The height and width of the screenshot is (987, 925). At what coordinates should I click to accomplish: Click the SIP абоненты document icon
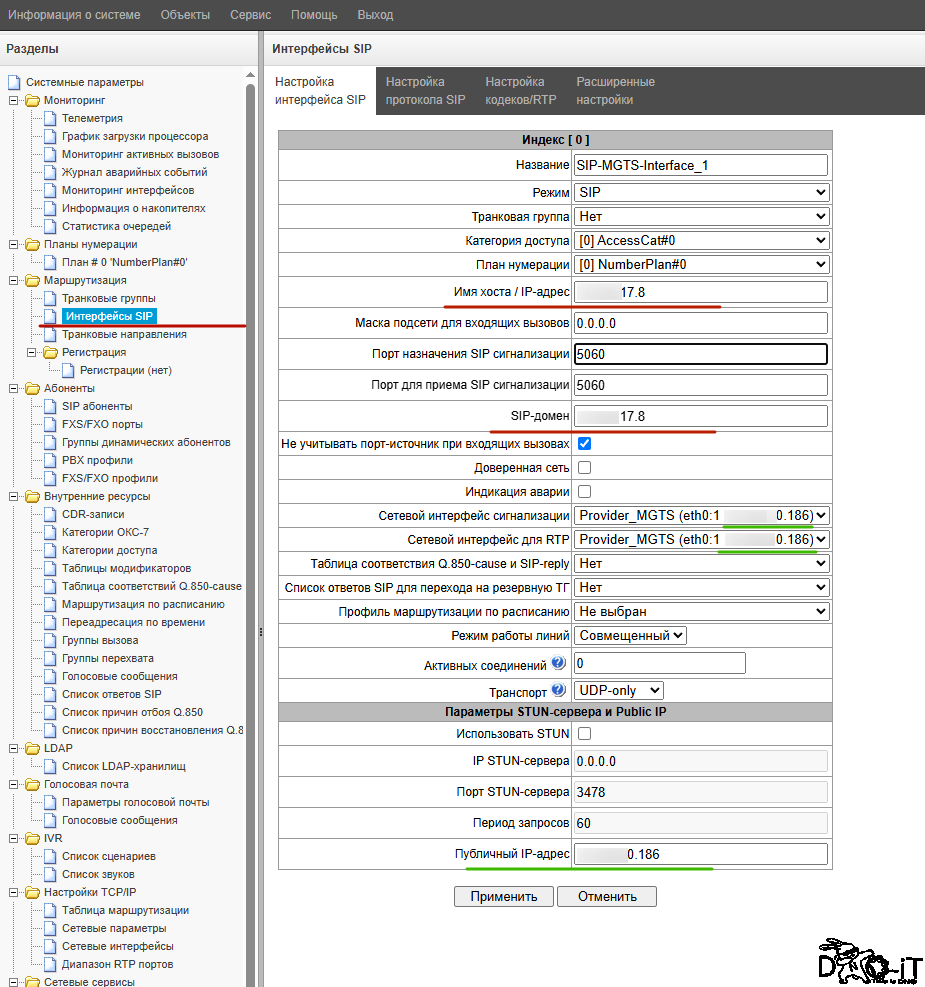(50, 407)
